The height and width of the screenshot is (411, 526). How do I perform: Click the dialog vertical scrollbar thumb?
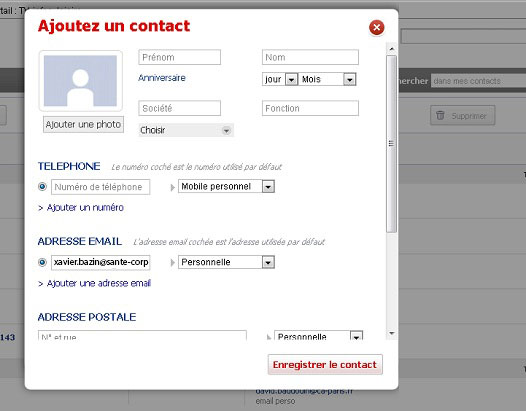coord(391,144)
